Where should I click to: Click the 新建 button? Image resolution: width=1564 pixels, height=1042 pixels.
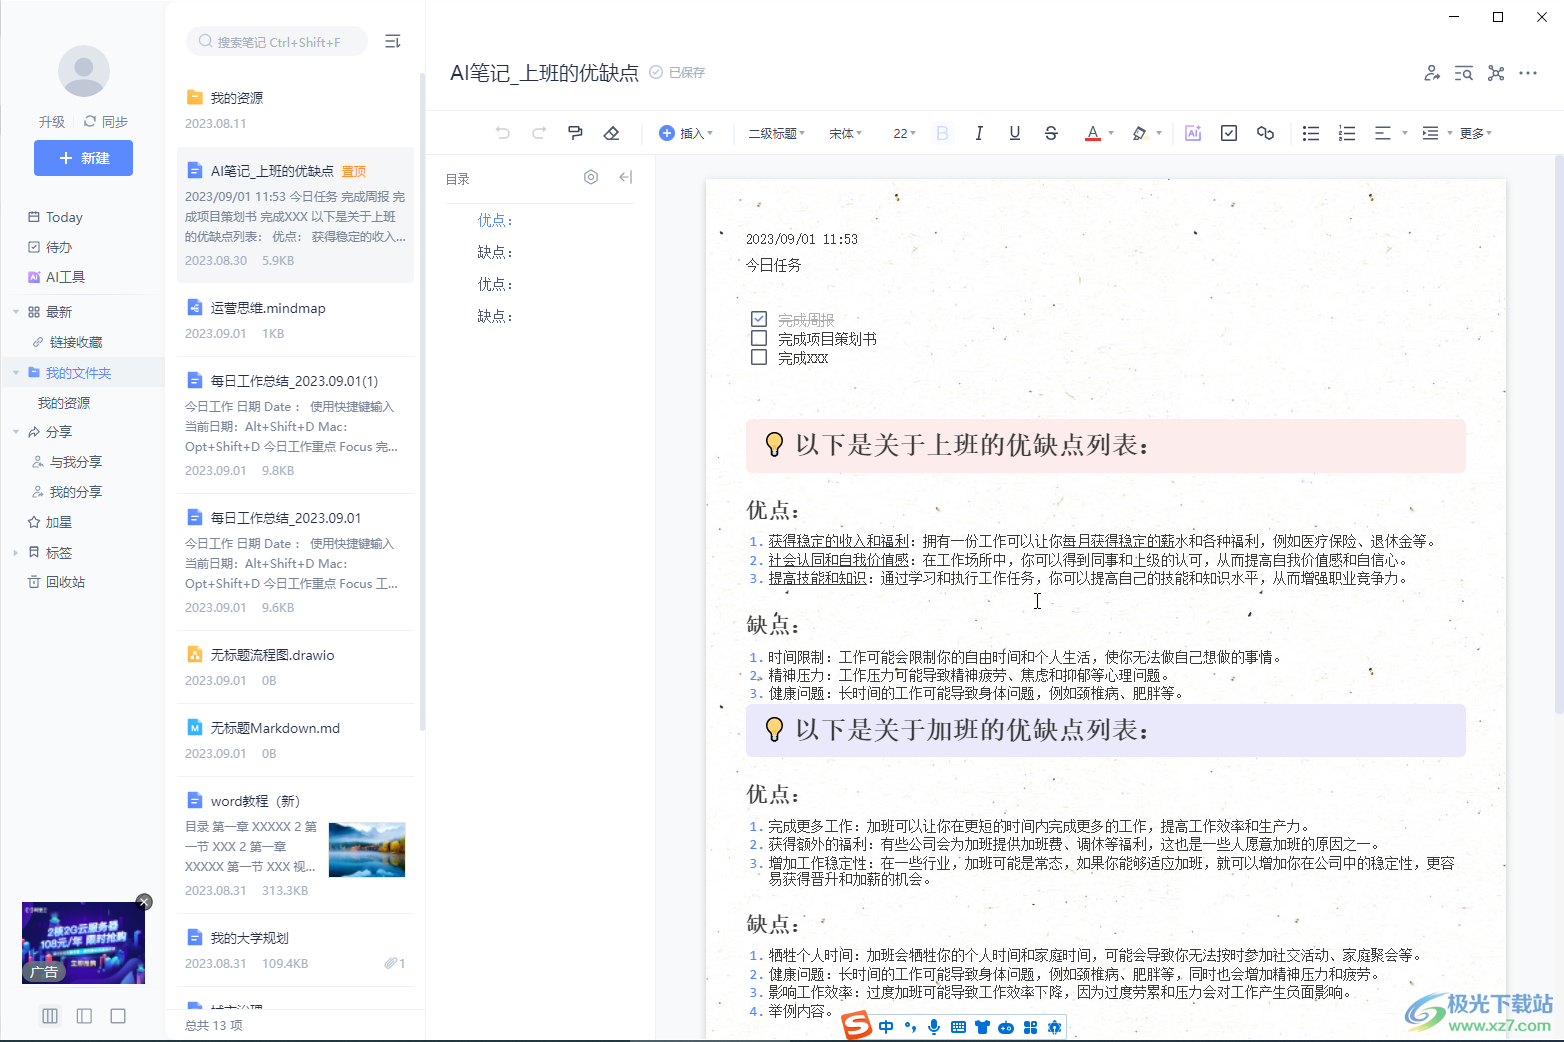(83, 158)
